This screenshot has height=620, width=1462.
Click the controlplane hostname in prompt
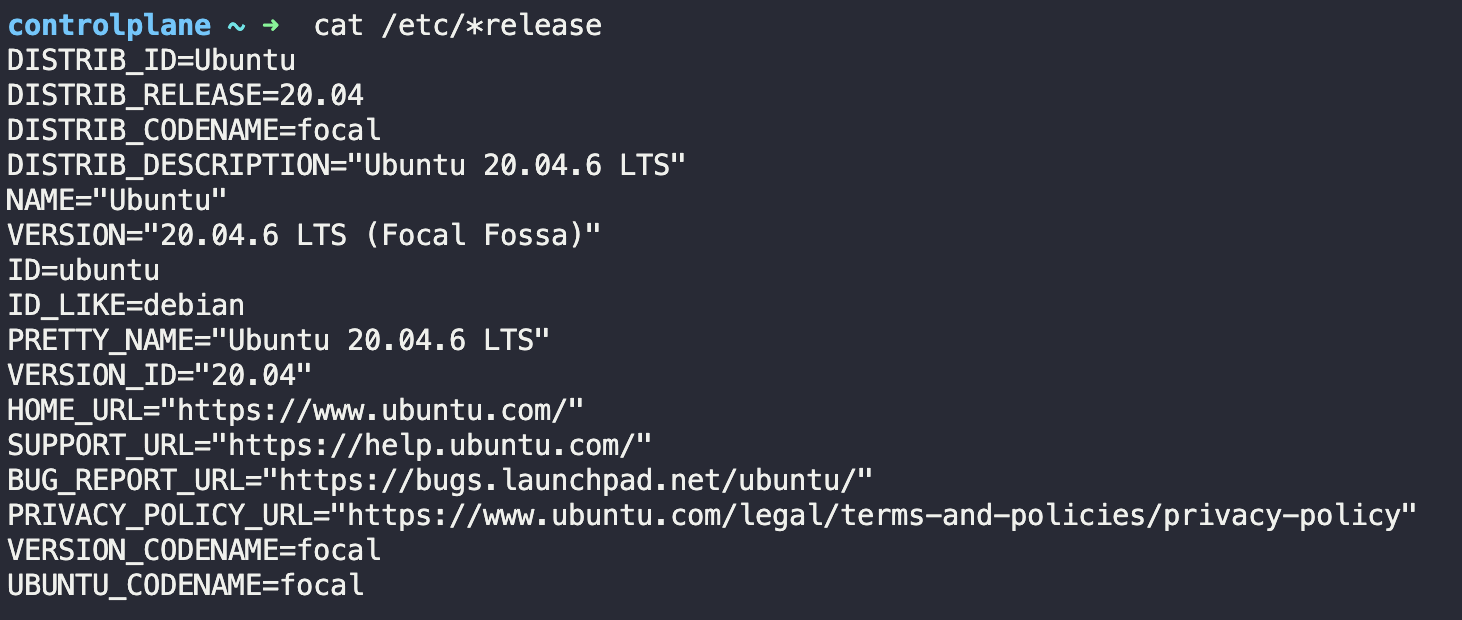[x=110, y=26]
